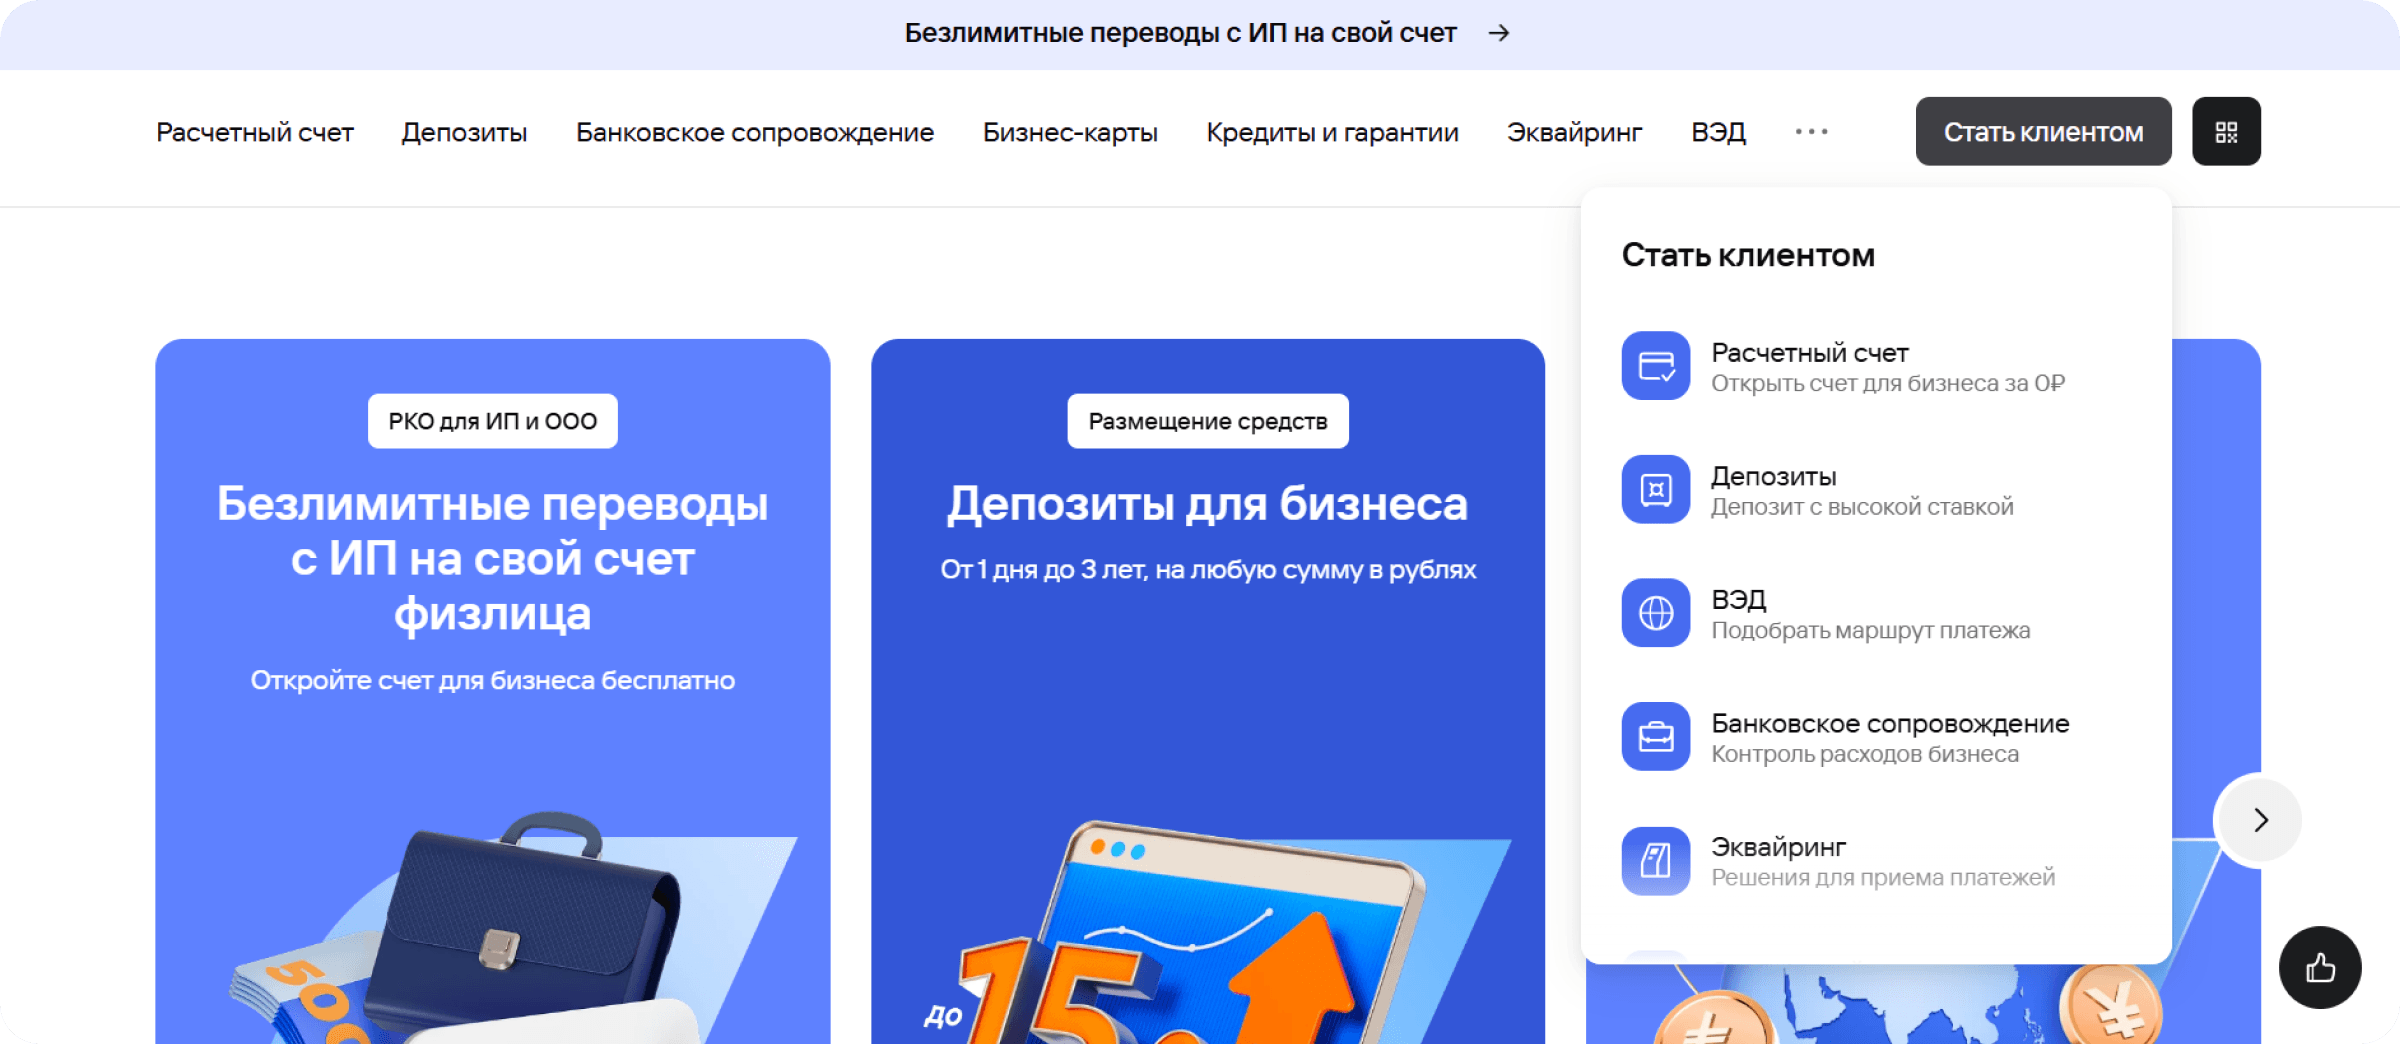Screen dimensions: 2400x1044
Task: Expand the three-dots more menu
Action: coord(1811,131)
